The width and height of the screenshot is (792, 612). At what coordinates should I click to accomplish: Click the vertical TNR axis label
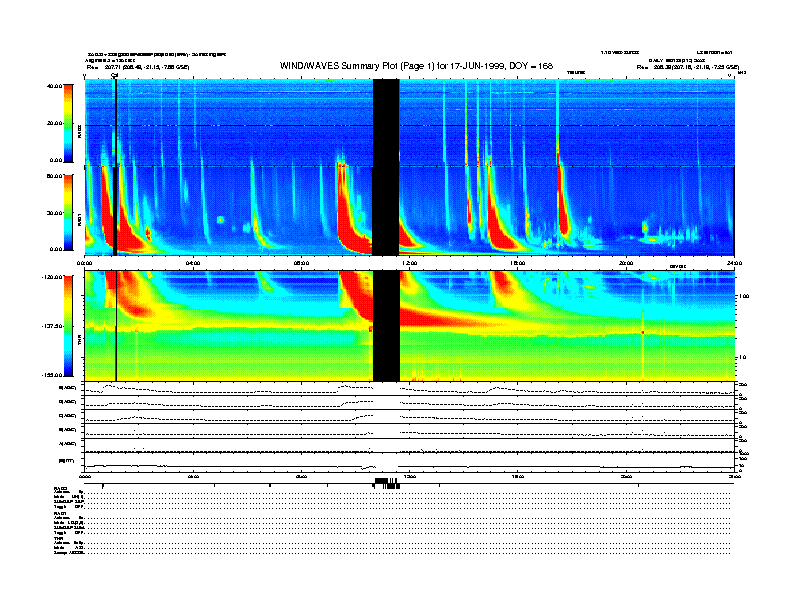click(x=79, y=342)
